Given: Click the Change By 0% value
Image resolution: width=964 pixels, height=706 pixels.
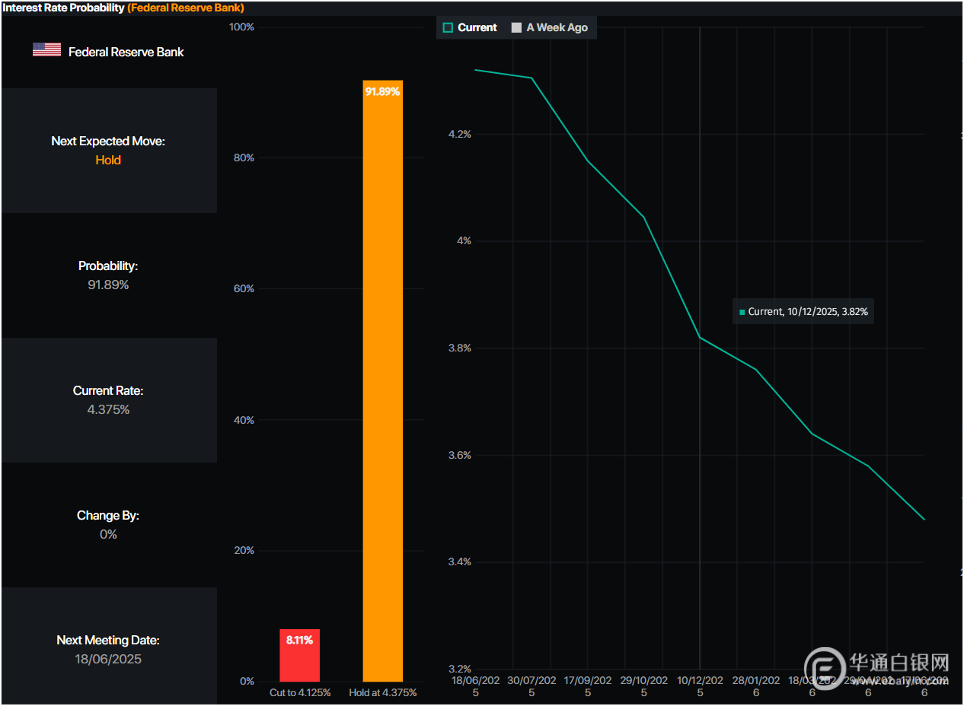Looking at the screenshot, I should [x=108, y=534].
